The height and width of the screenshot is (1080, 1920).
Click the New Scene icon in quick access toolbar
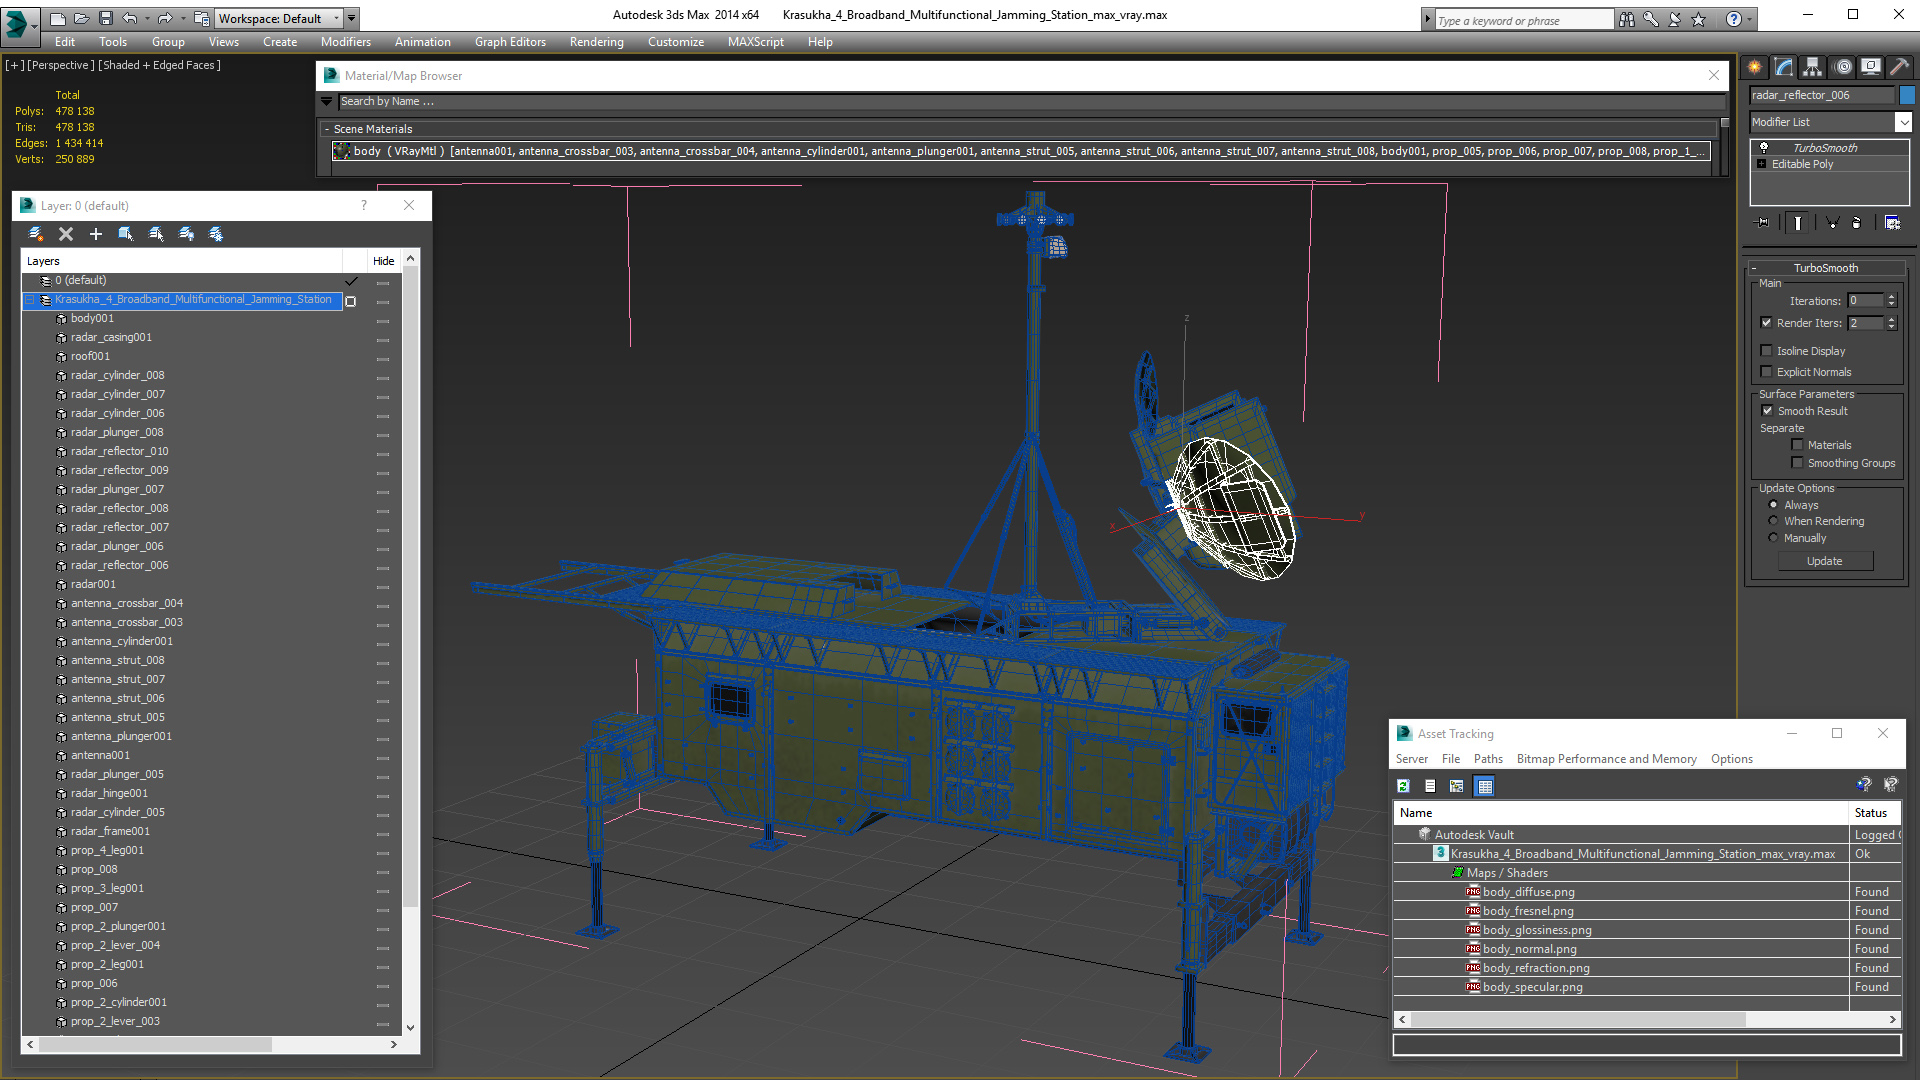[58, 18]
